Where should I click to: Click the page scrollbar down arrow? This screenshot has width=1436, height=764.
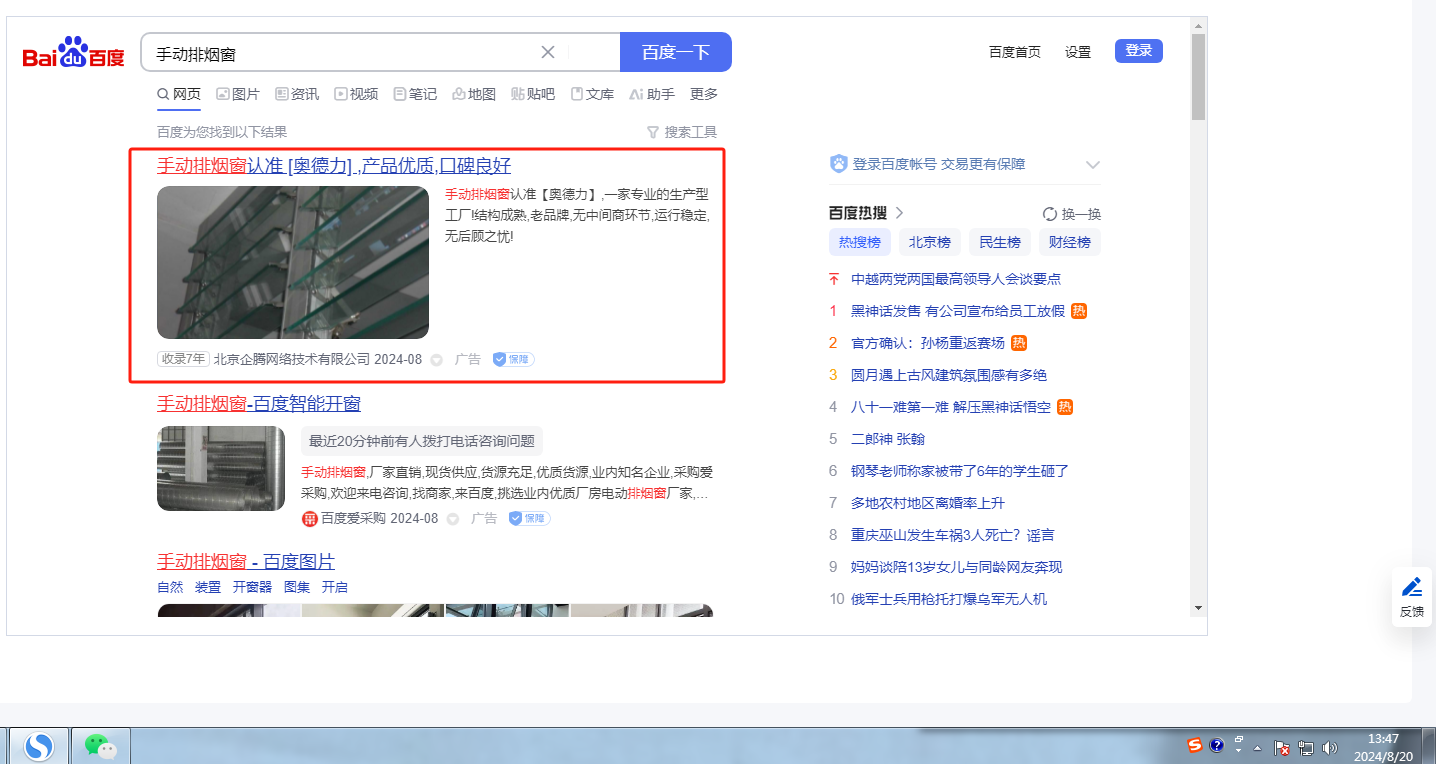point(1198,607)
